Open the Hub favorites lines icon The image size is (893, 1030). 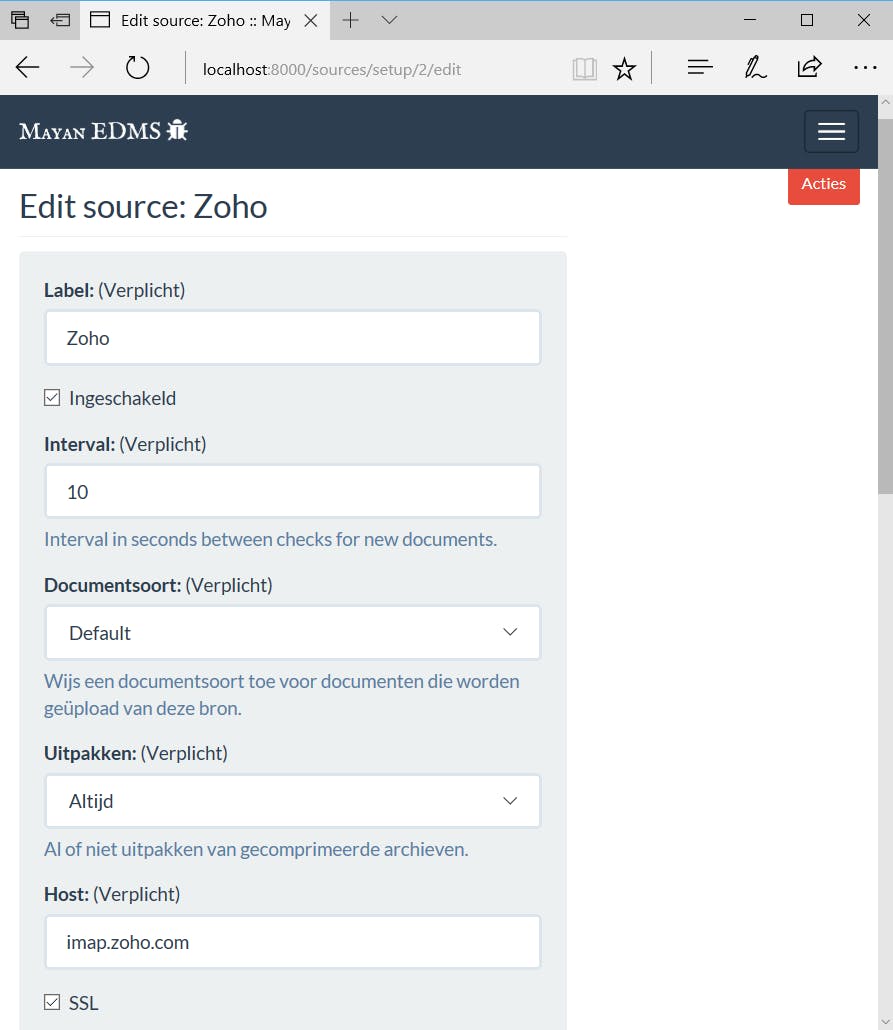pyautogui.click(x=700, y=68)
